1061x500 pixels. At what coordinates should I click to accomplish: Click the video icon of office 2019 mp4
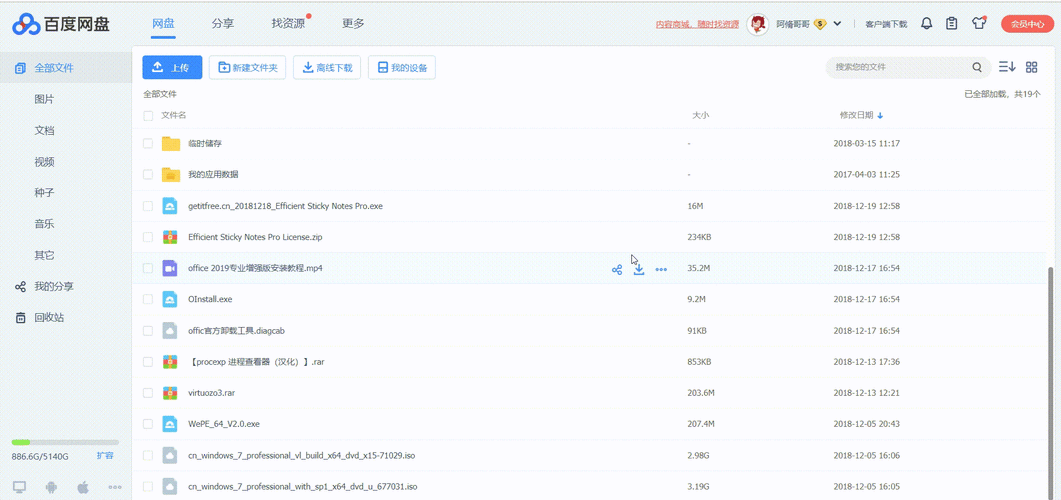tap(170, 268)
